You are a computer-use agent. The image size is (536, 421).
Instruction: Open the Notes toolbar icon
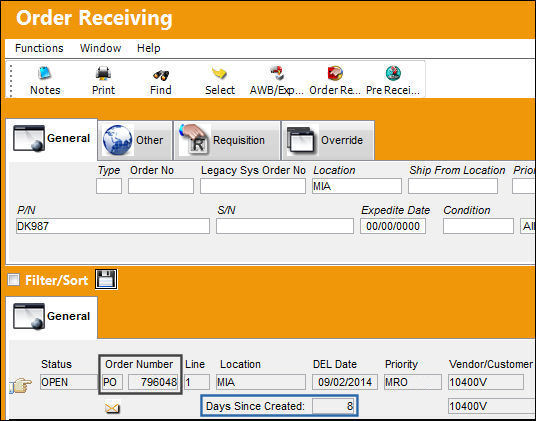tap(45, 73)
